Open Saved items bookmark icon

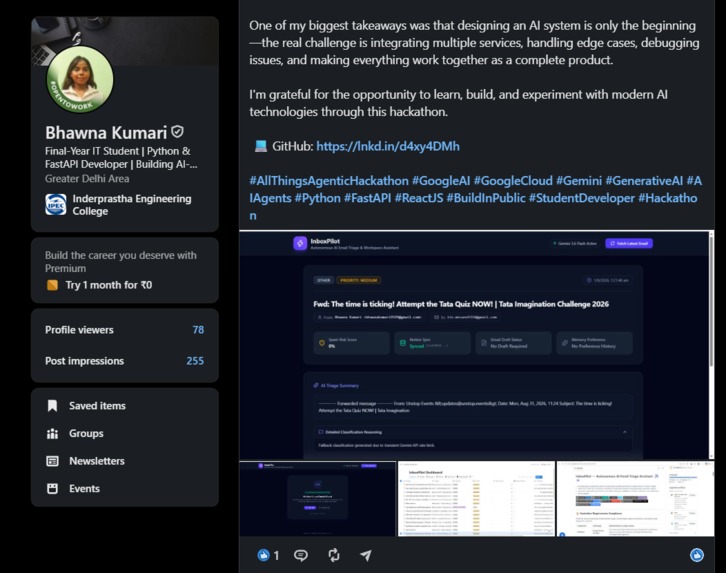[52, 406]
